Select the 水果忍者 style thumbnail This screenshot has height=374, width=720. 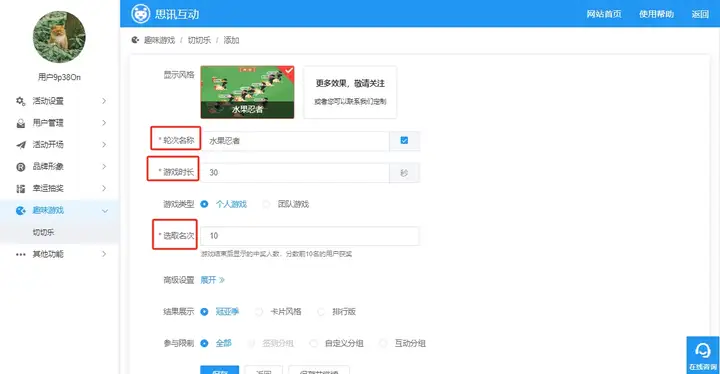pyautogui.click(x=247, y=92)
